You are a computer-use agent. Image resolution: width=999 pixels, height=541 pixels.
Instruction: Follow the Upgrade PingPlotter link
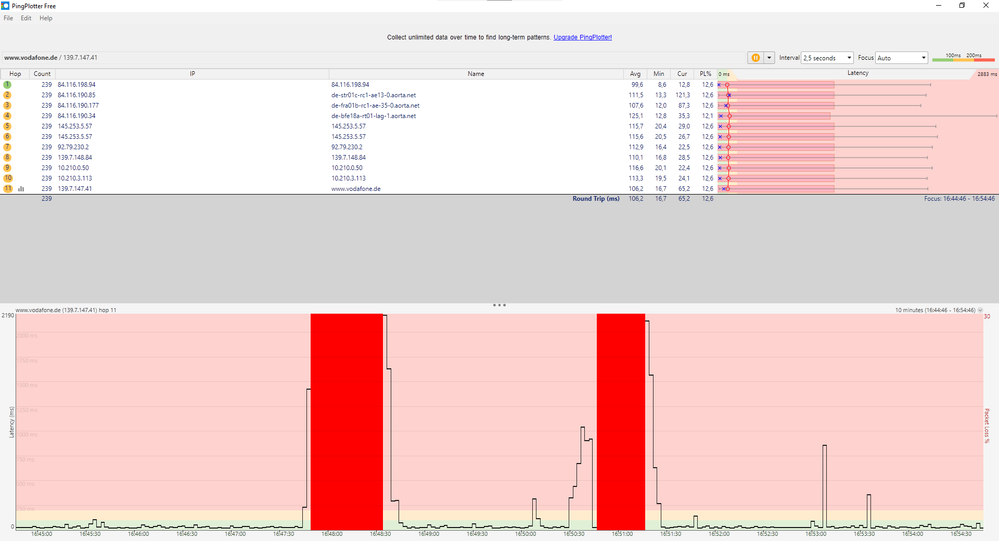click(582, 38)
